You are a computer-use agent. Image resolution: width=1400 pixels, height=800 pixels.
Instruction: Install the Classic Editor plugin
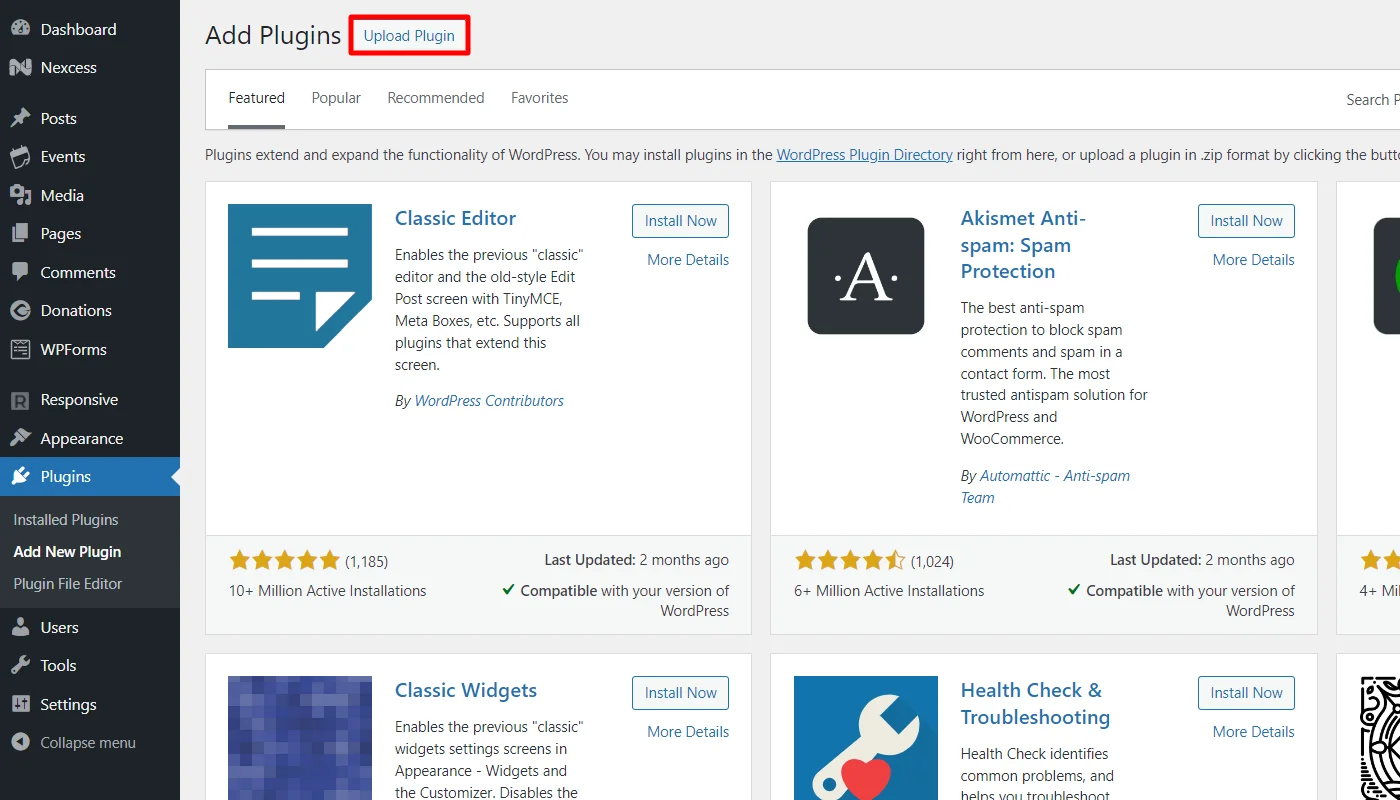point(680,221)
